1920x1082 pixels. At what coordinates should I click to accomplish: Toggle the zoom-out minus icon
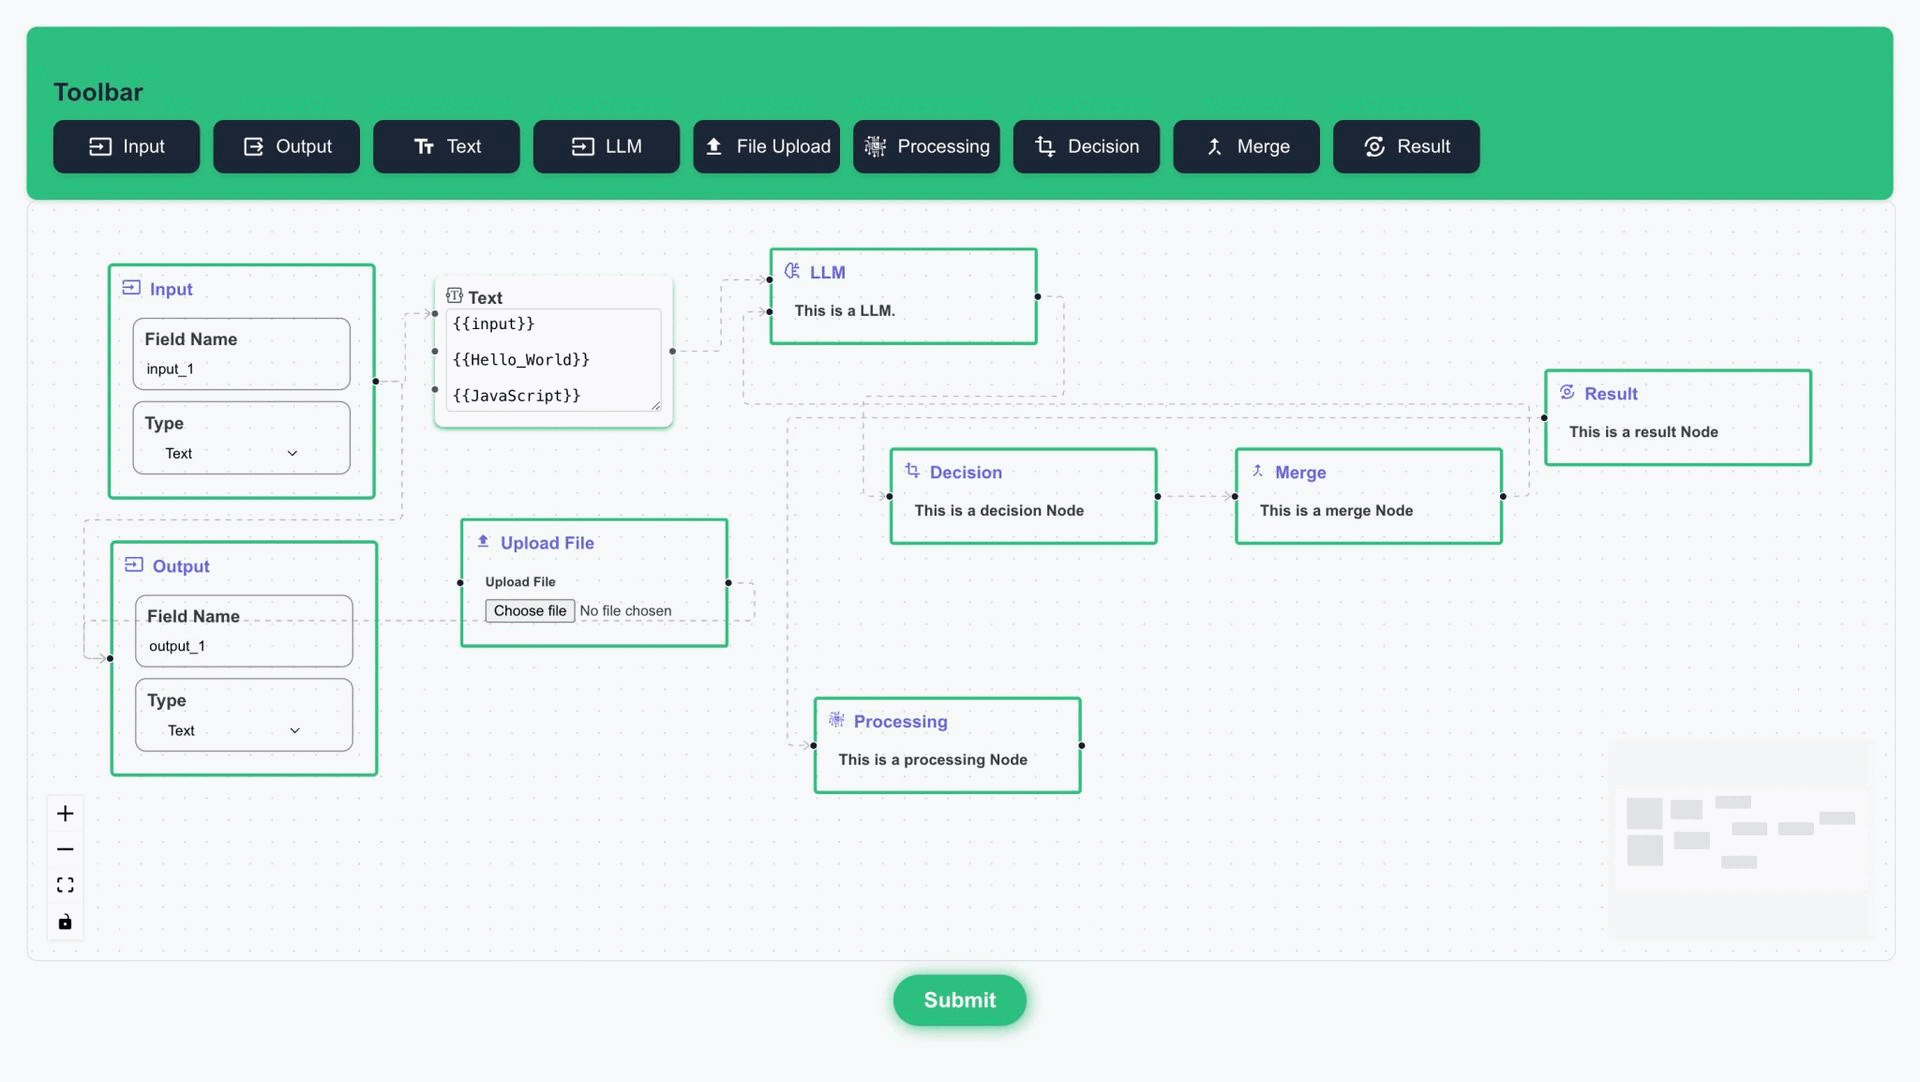pyautogui.click(x=65, y=850)
